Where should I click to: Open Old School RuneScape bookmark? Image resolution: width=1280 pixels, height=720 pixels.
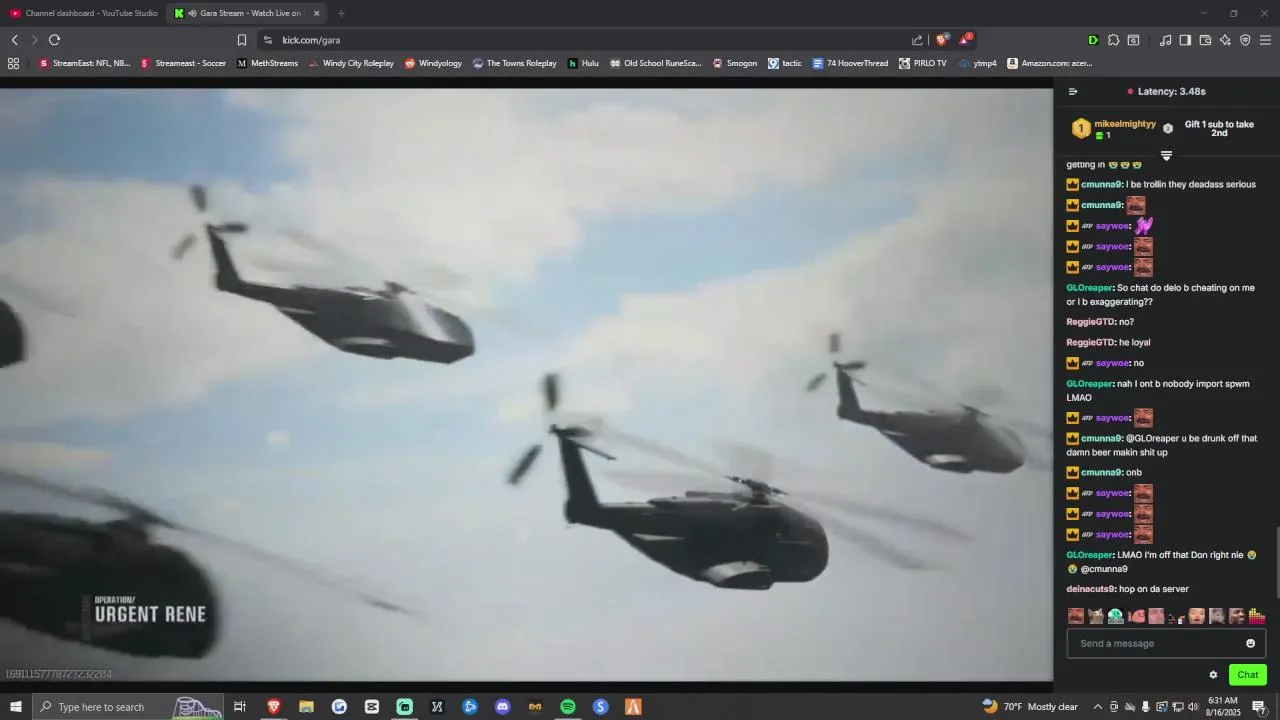[x=655, y=63]
